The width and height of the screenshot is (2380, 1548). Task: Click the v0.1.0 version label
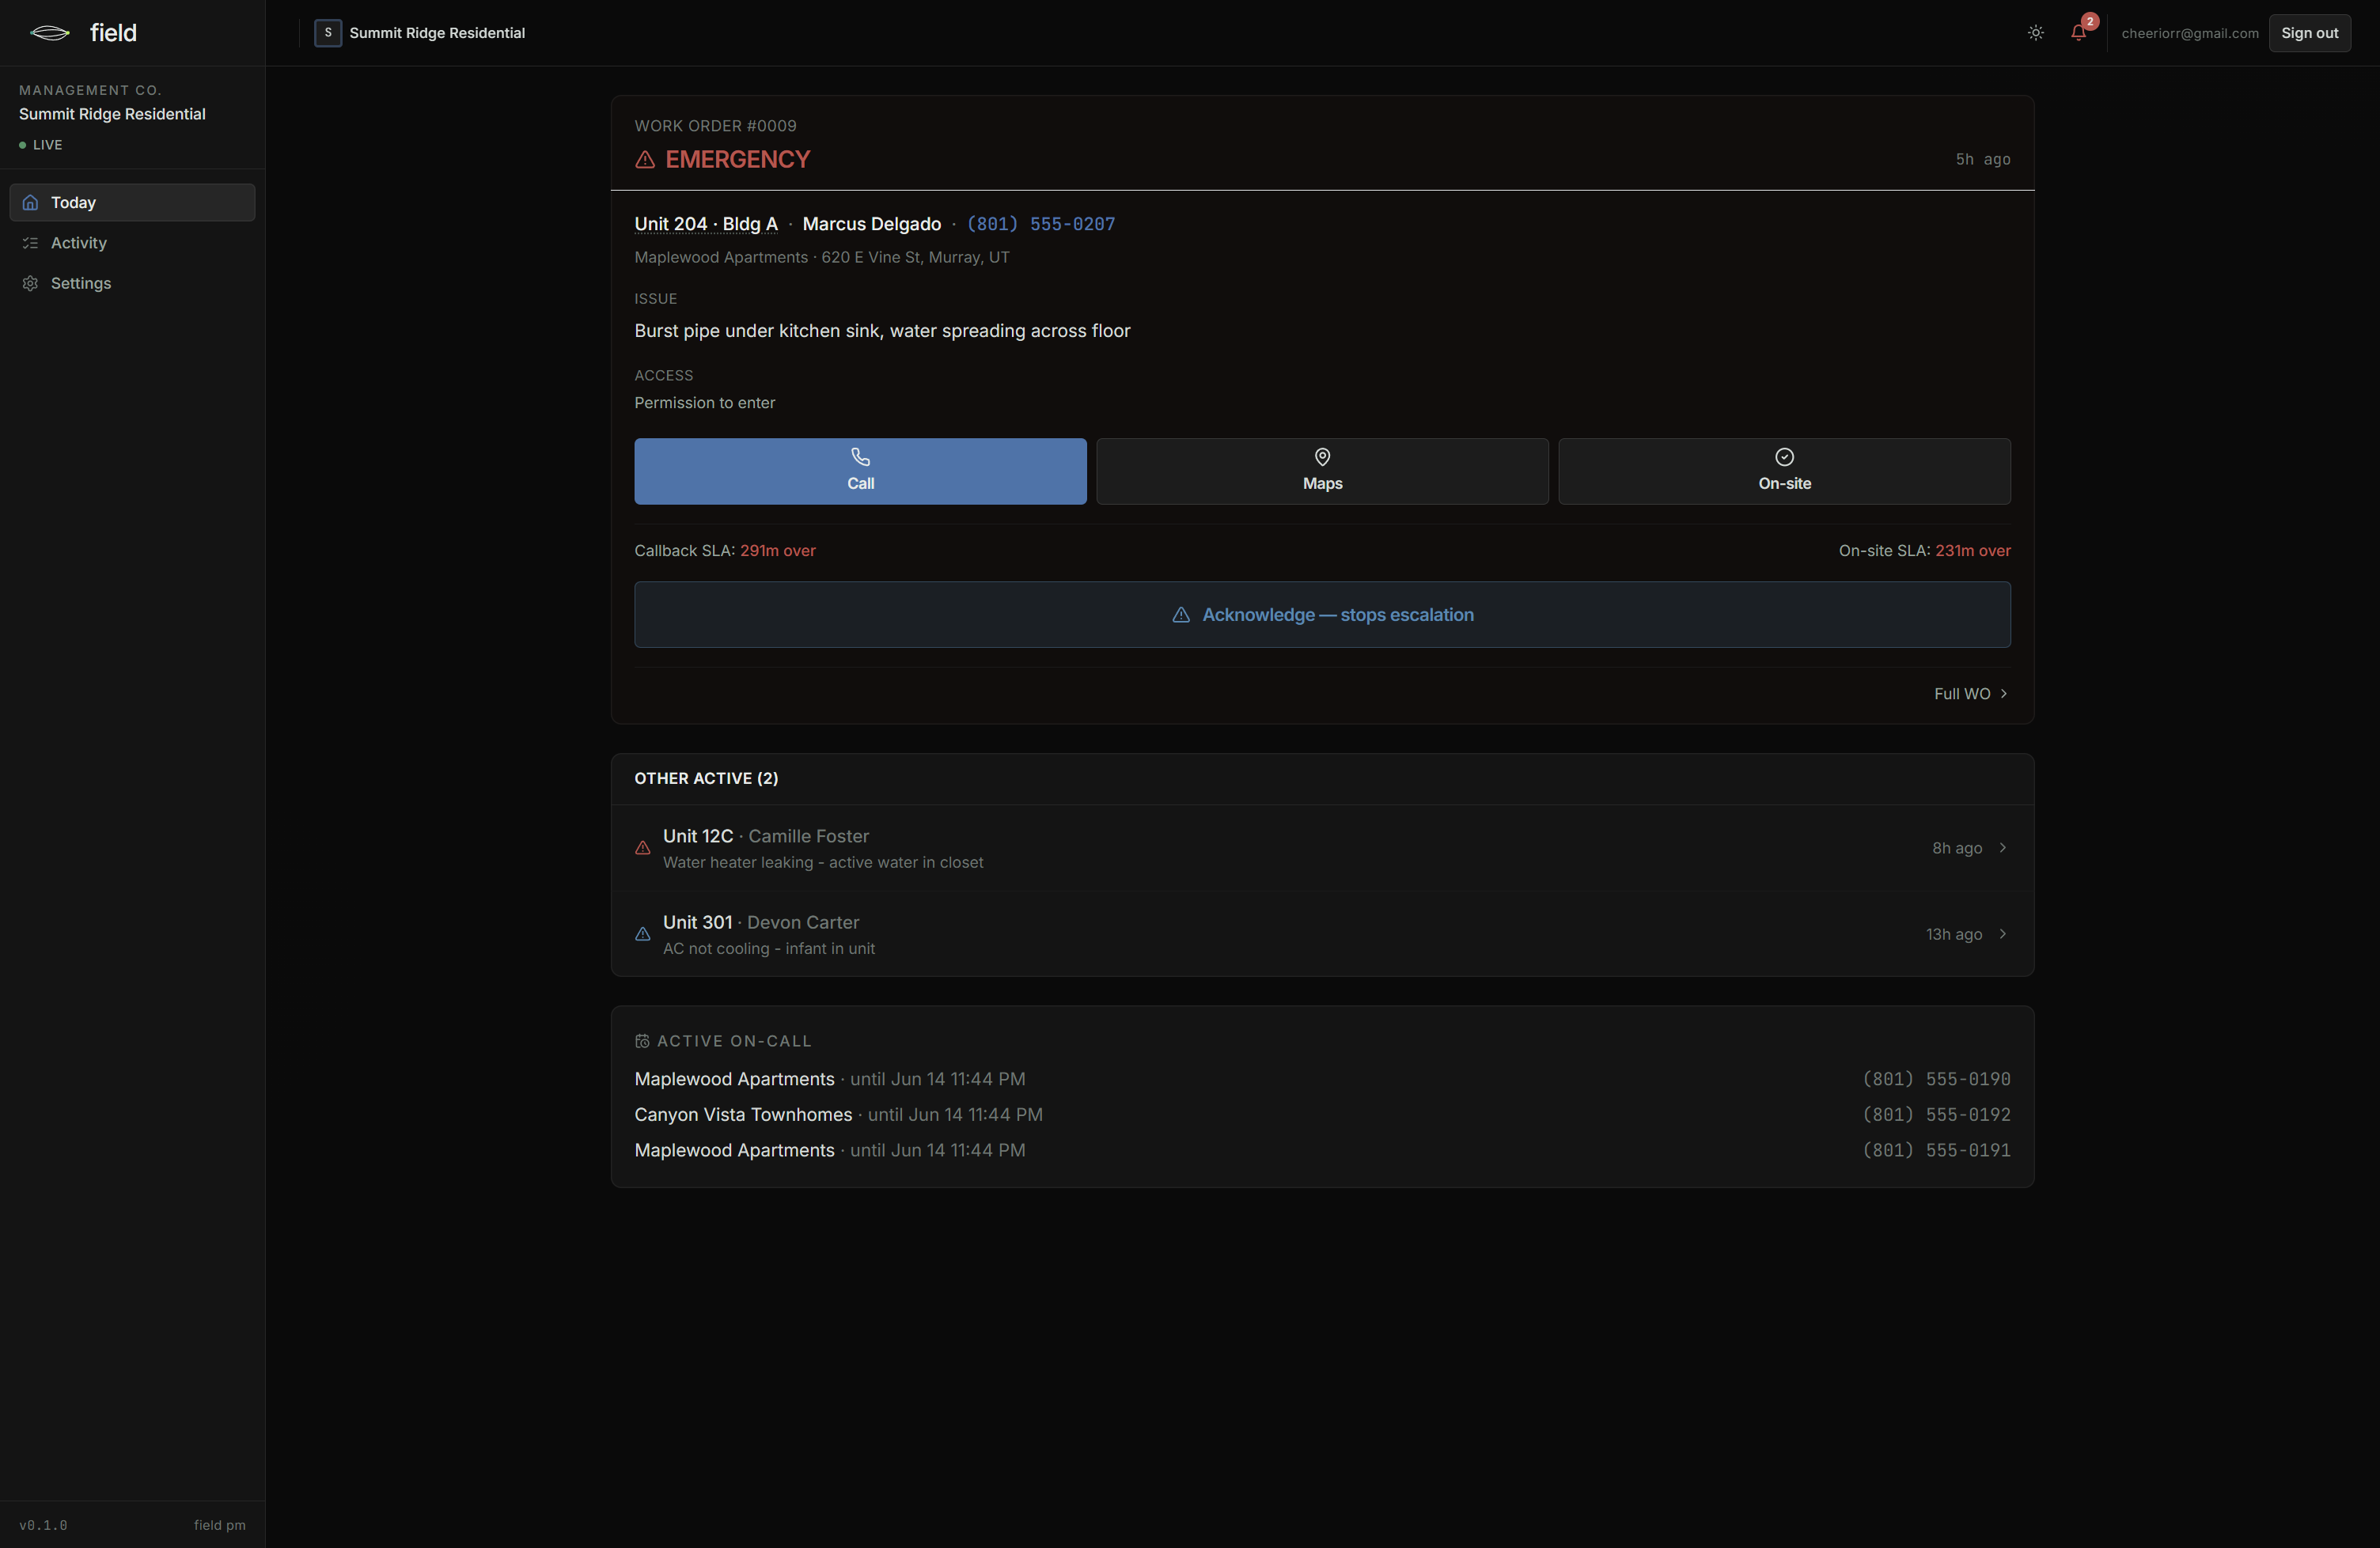click(43, 1525)
